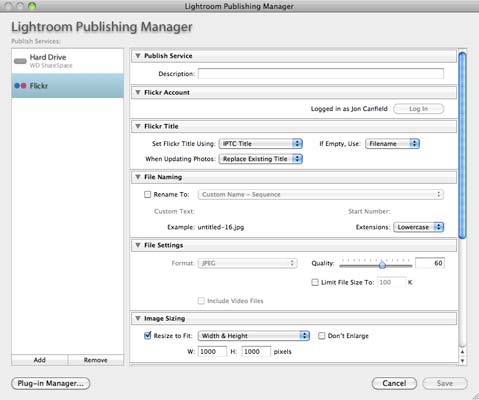Collapse the Image Sizing section
This screenshot has width=479, height=400.
138,318
